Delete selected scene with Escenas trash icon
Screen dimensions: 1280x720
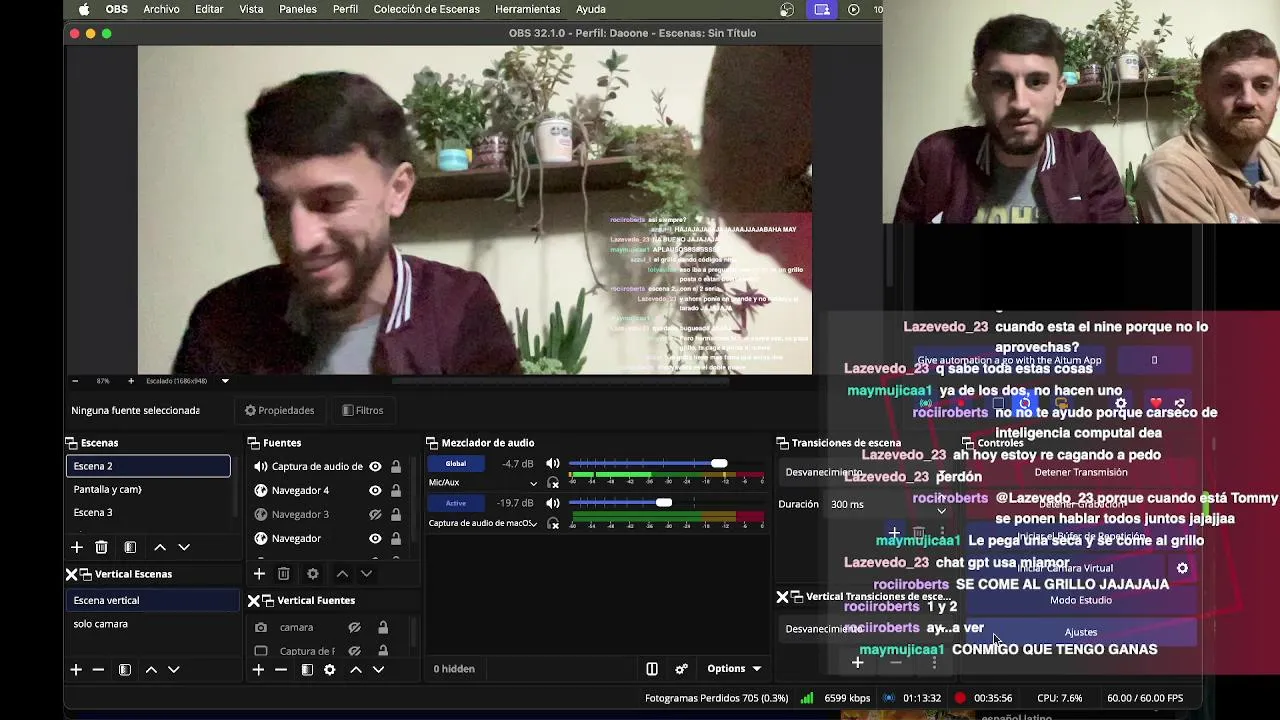point(101,547)
